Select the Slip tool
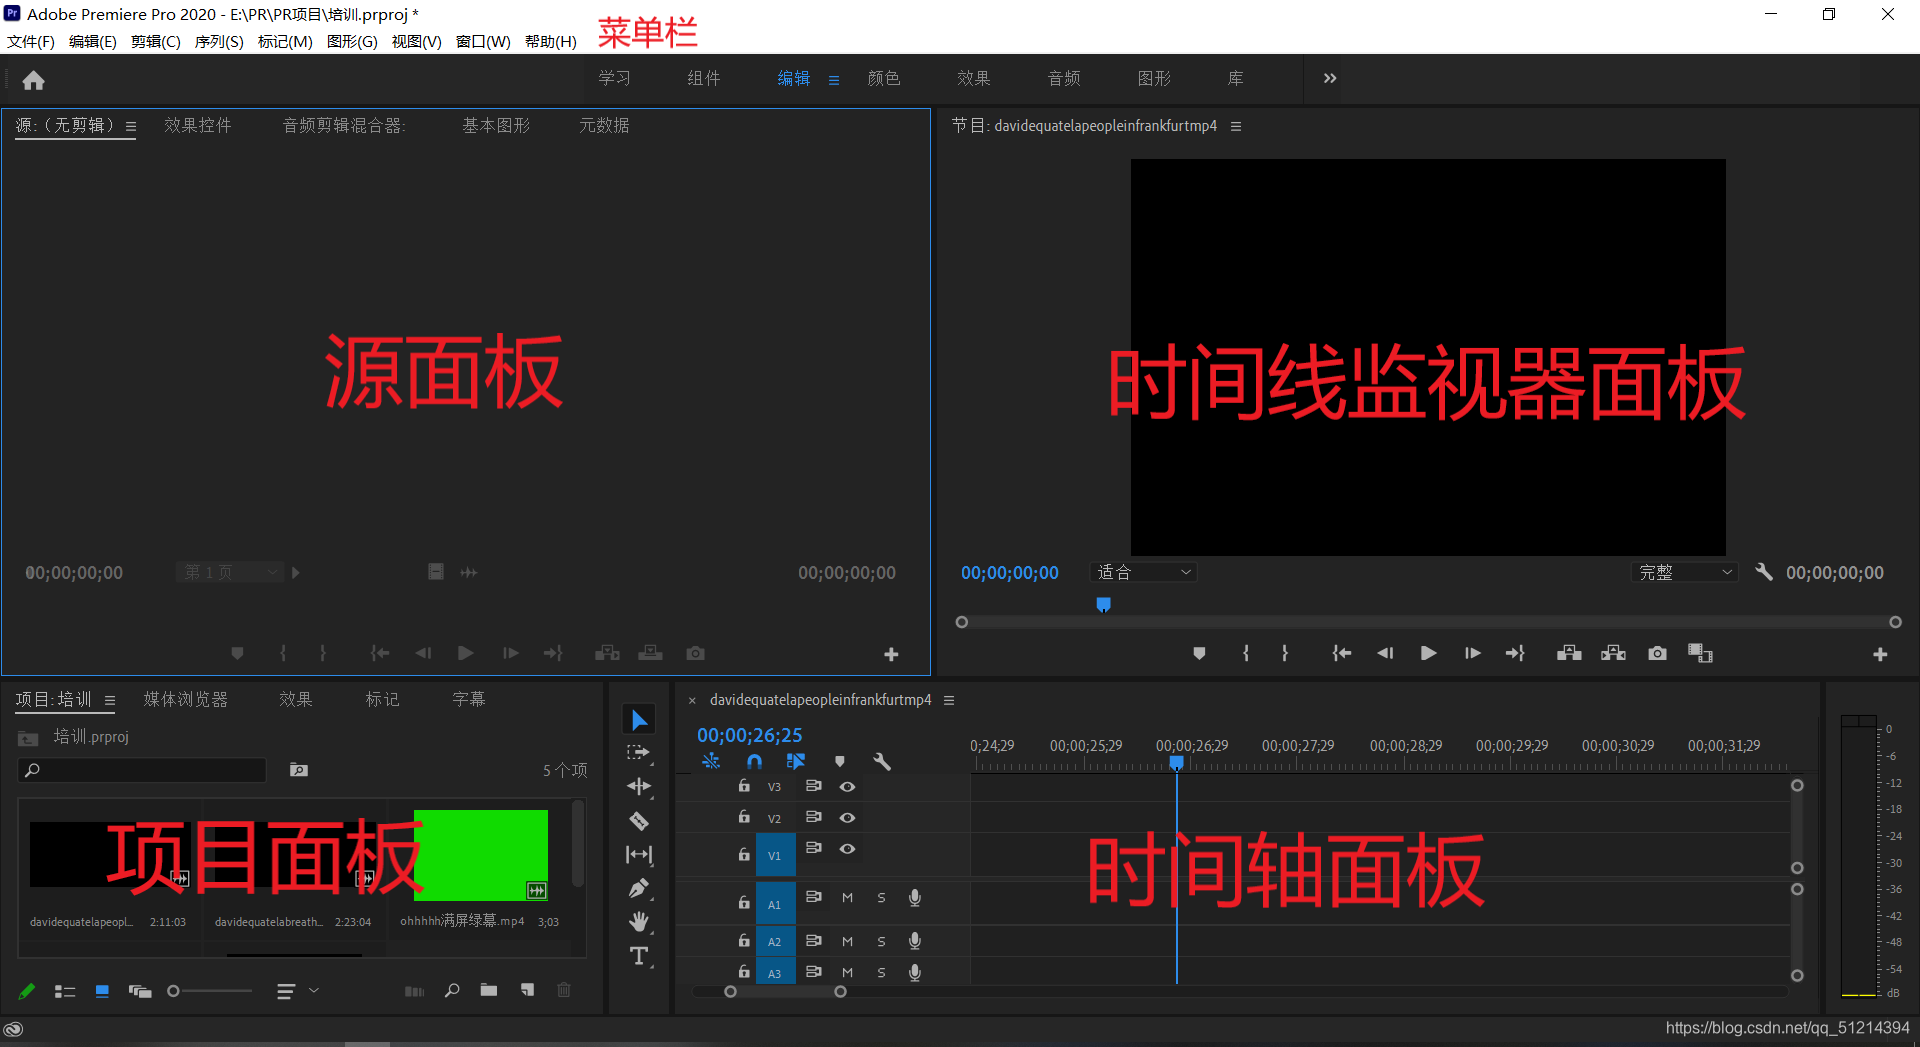Image resolution: width=1920 pixels, height=1047 pixels. pos(639,855)
